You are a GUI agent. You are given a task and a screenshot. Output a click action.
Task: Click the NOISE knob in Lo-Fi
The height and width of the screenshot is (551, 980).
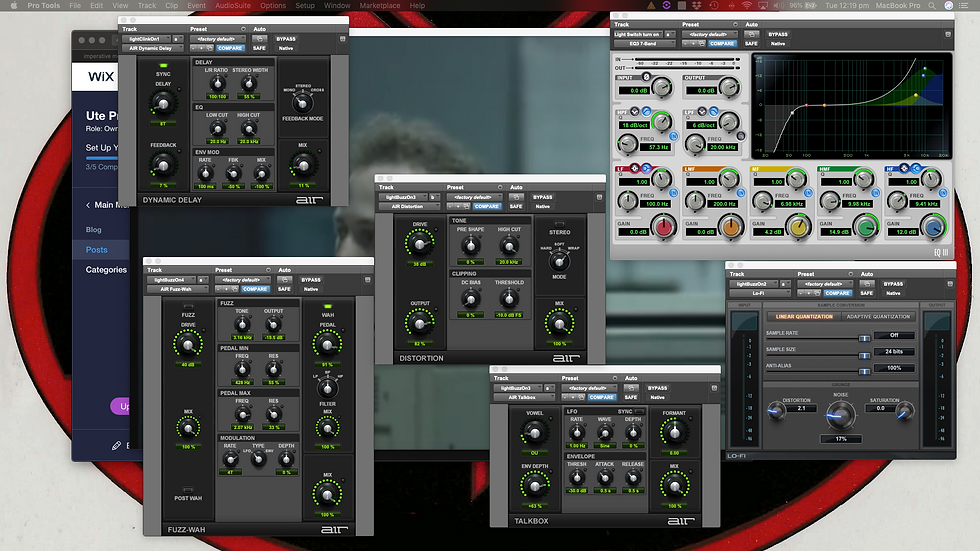(x=841, y=414)
